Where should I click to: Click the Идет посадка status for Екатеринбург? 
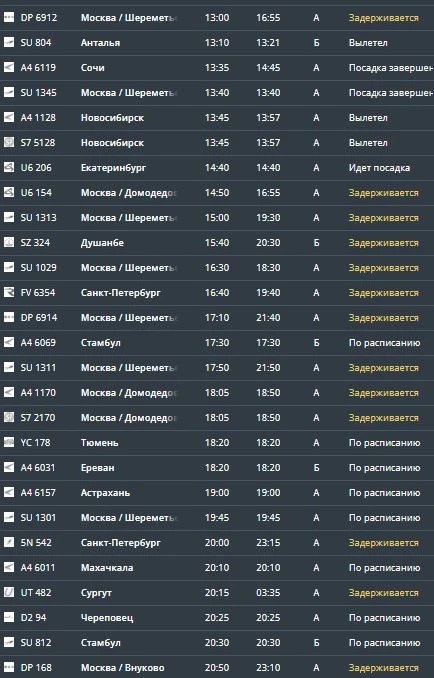point(379,168)
